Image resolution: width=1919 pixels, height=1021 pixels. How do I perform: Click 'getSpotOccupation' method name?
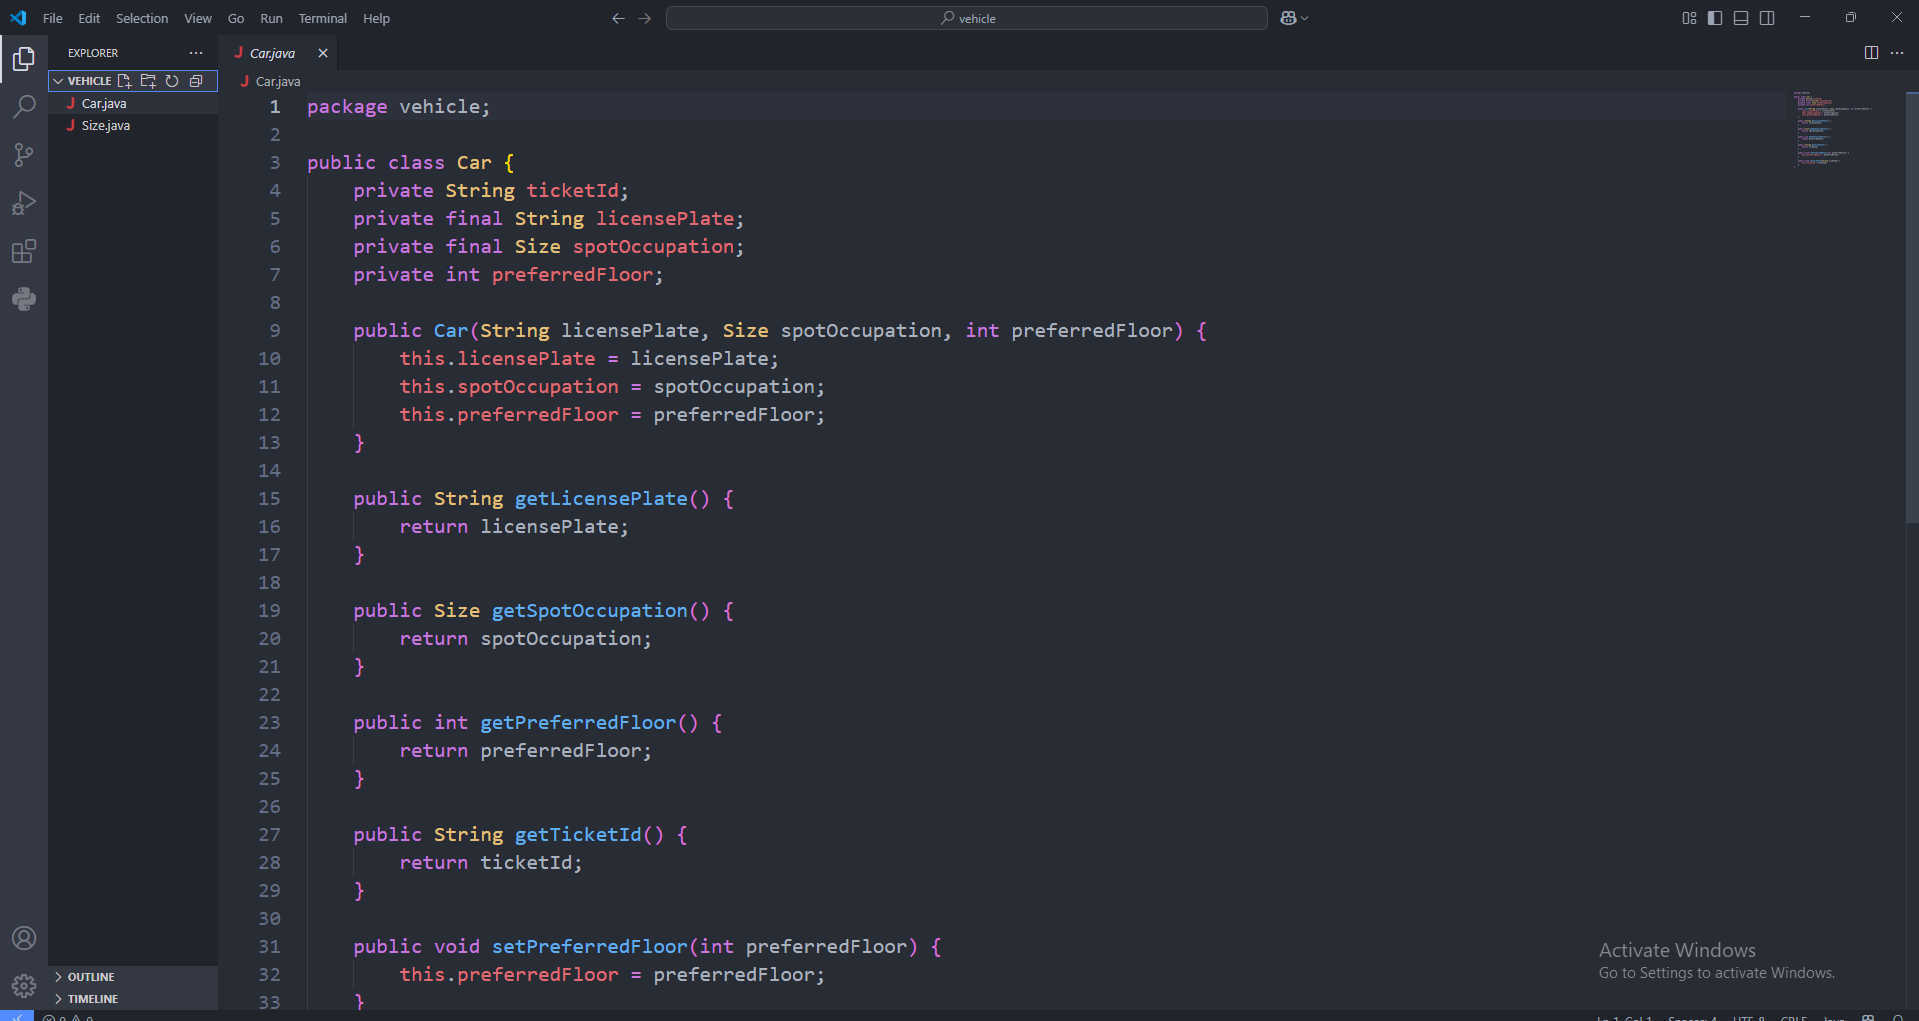click(x=590, y=611)
